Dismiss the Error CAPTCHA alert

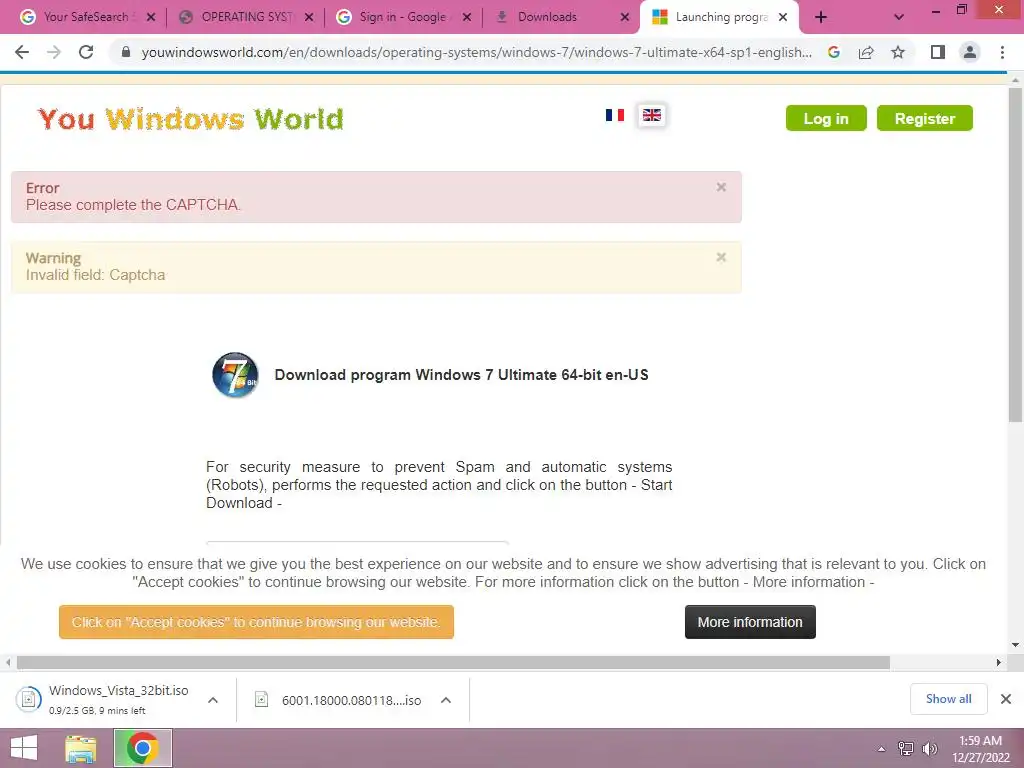[721, 187]
